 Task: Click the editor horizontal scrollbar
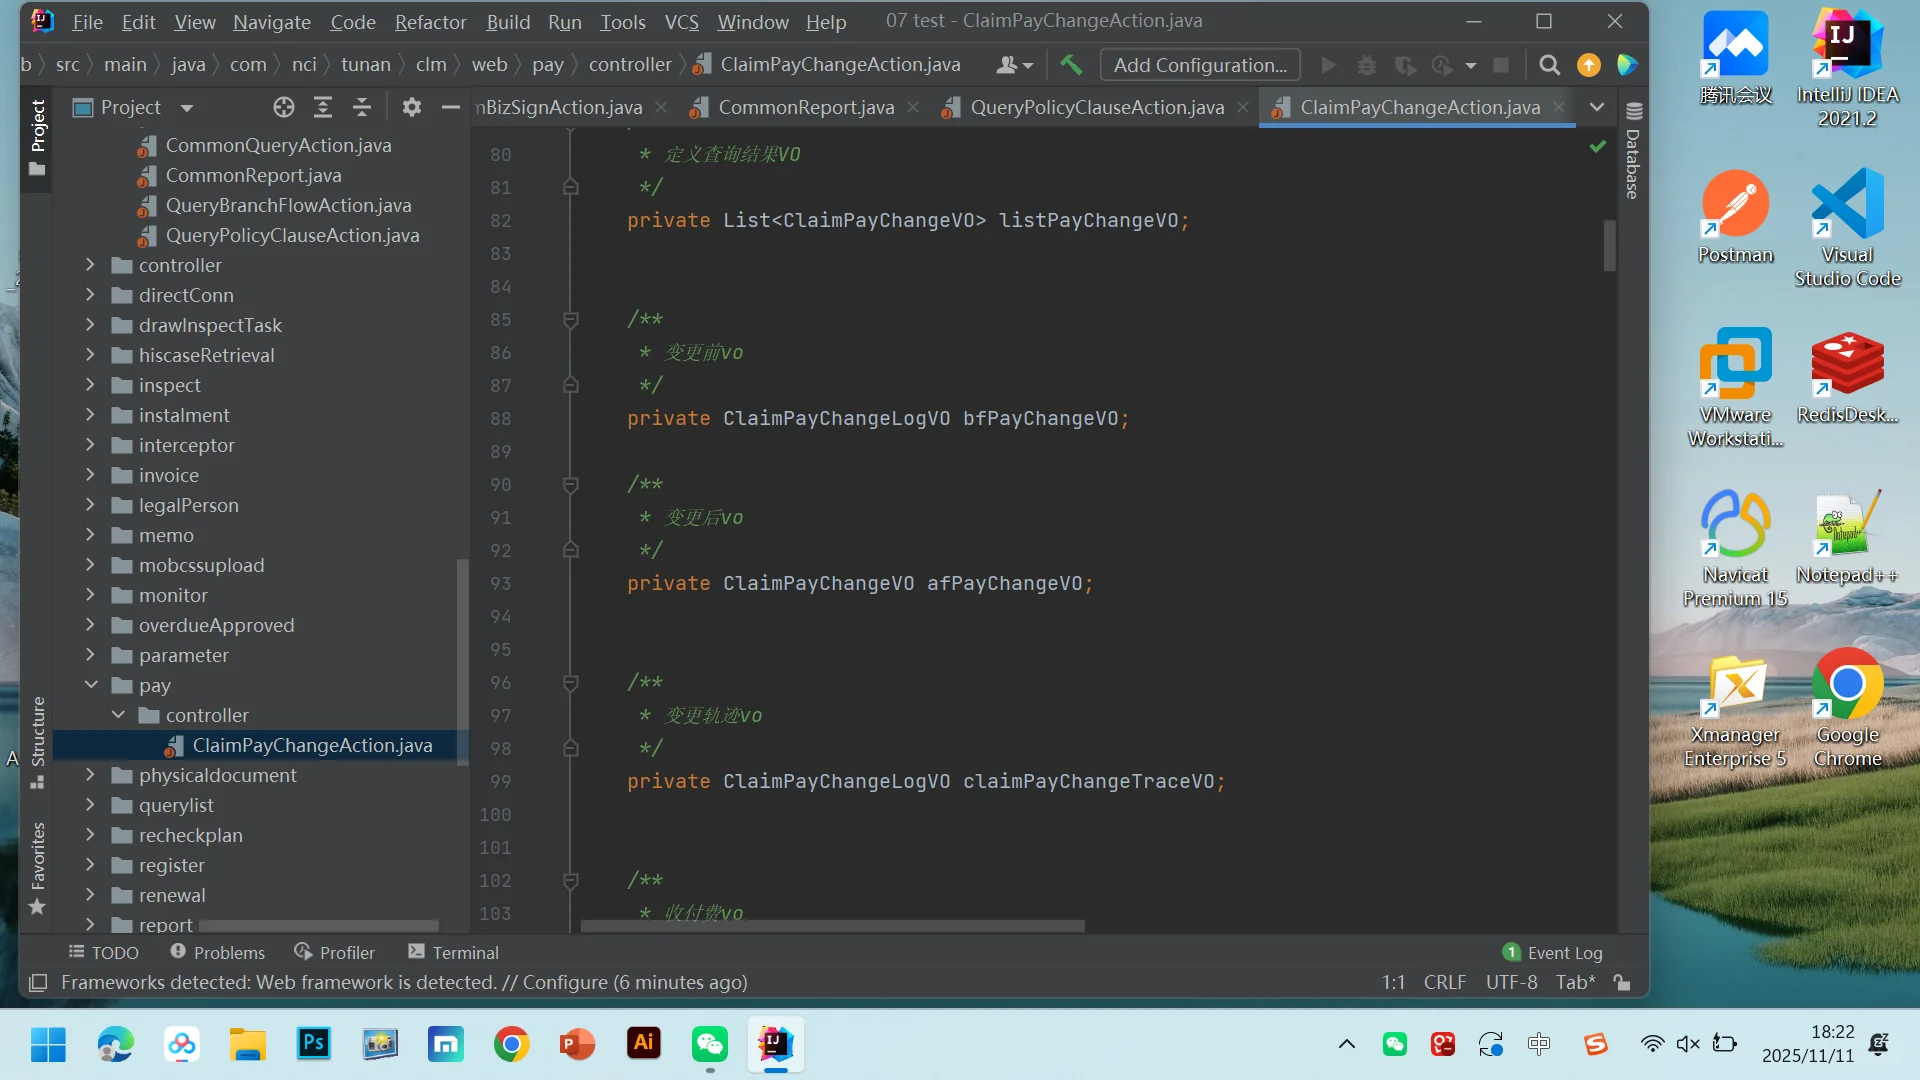832,926
